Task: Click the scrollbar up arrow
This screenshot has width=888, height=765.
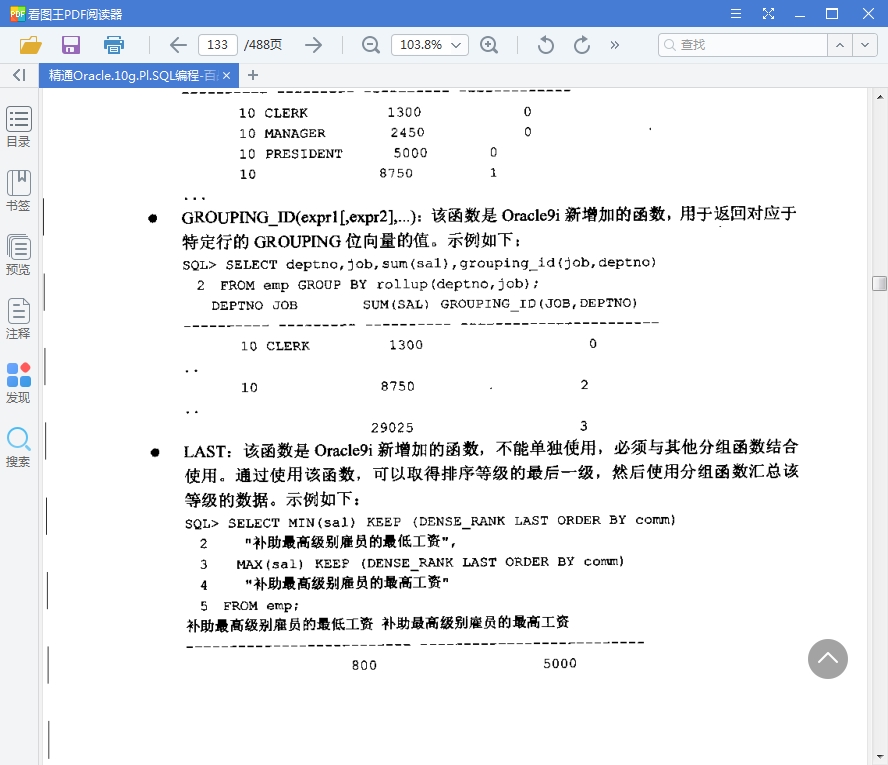Action: point(880,97)
